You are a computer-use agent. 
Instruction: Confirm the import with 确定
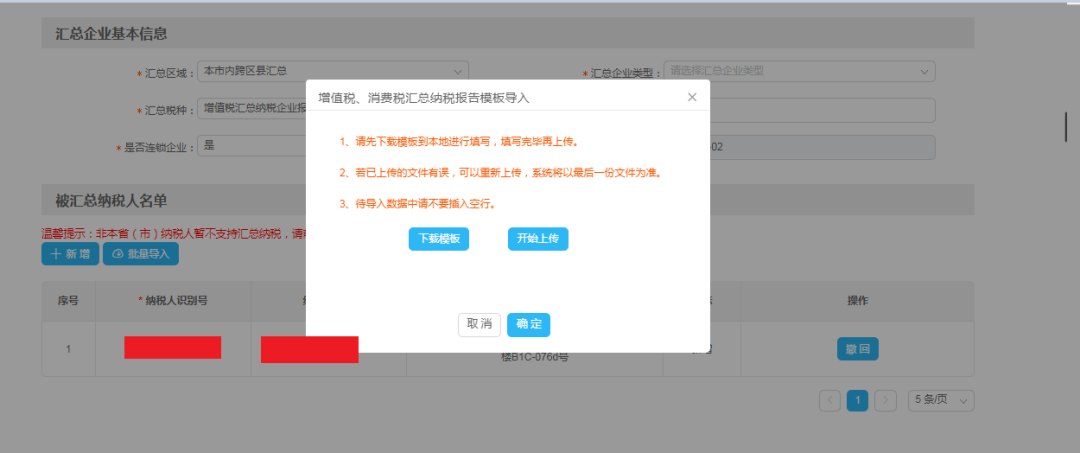coord(528,324)
